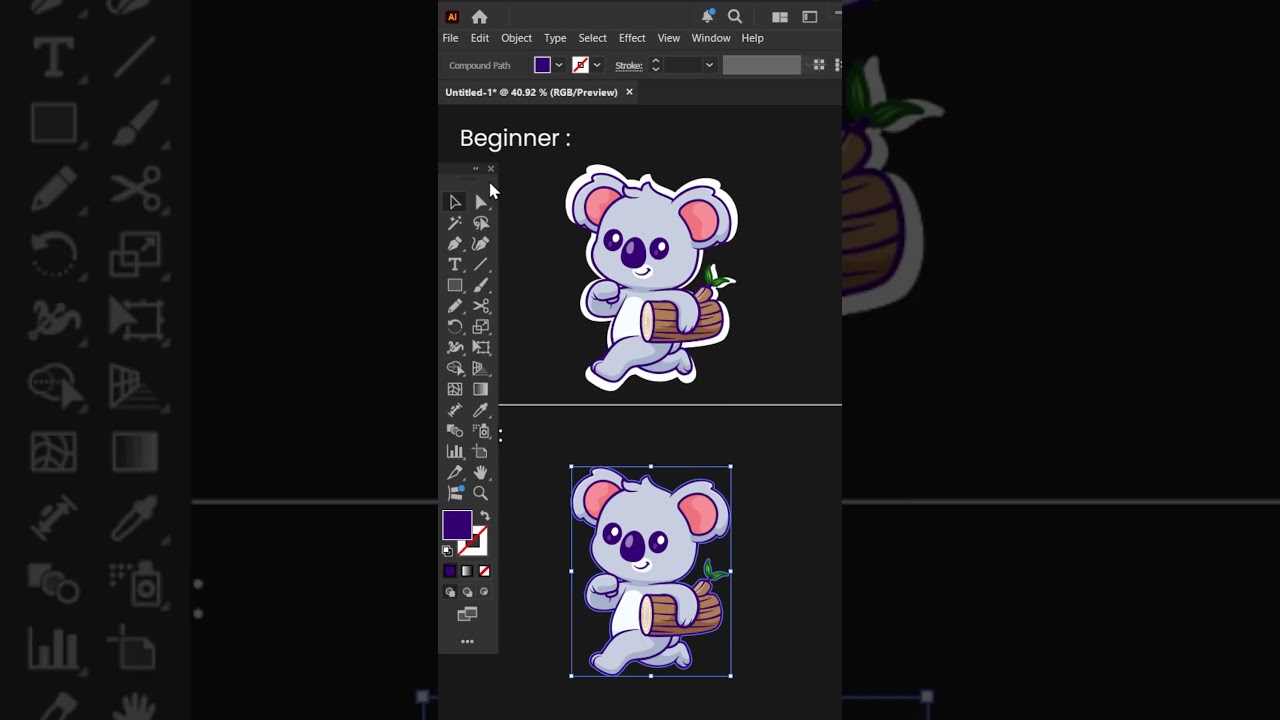Collapse the tools panel with double arrows
The width and height of the screenshot is (1280, 720).
tap(476, 168)
